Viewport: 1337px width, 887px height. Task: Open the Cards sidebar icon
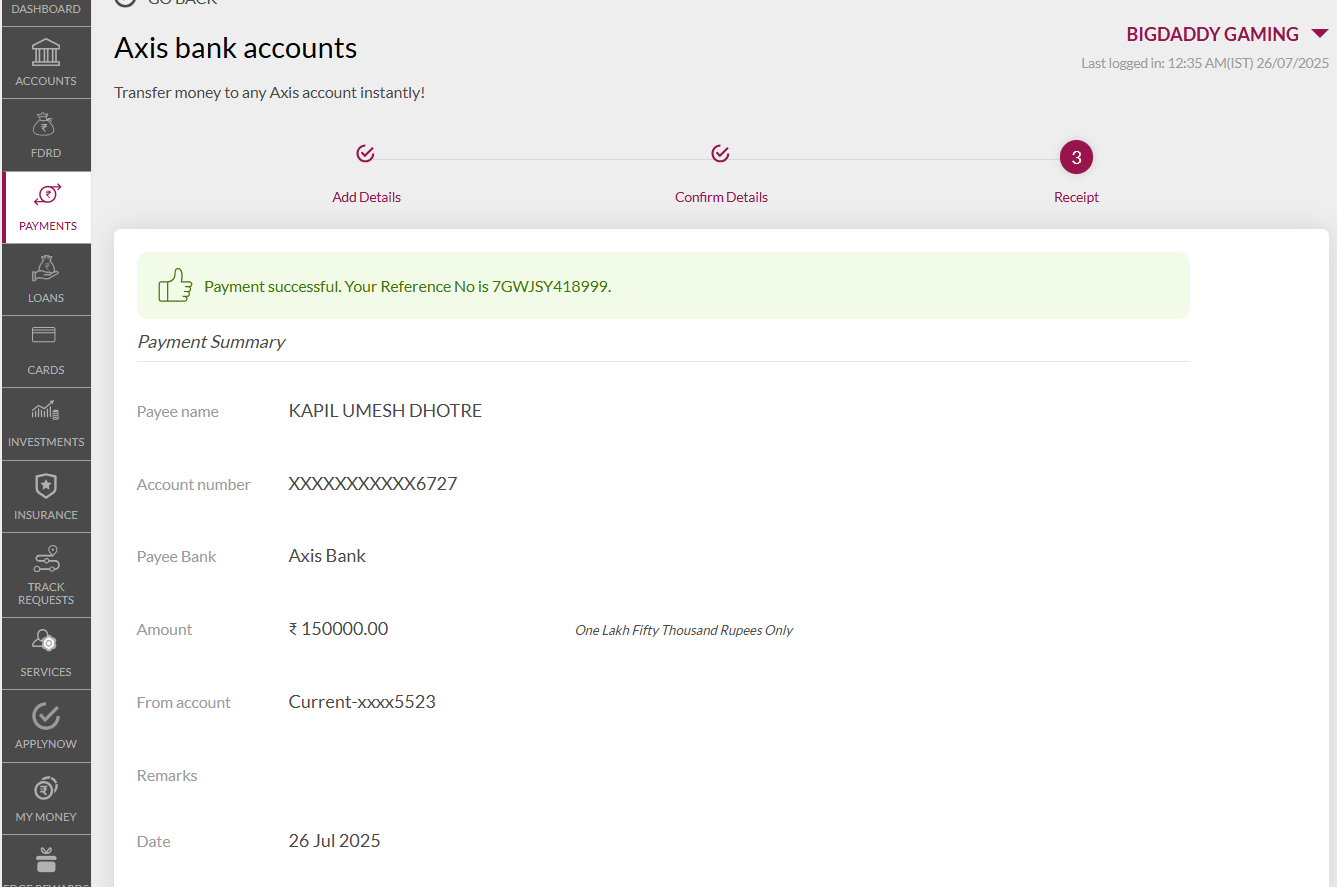pos(45,335)
